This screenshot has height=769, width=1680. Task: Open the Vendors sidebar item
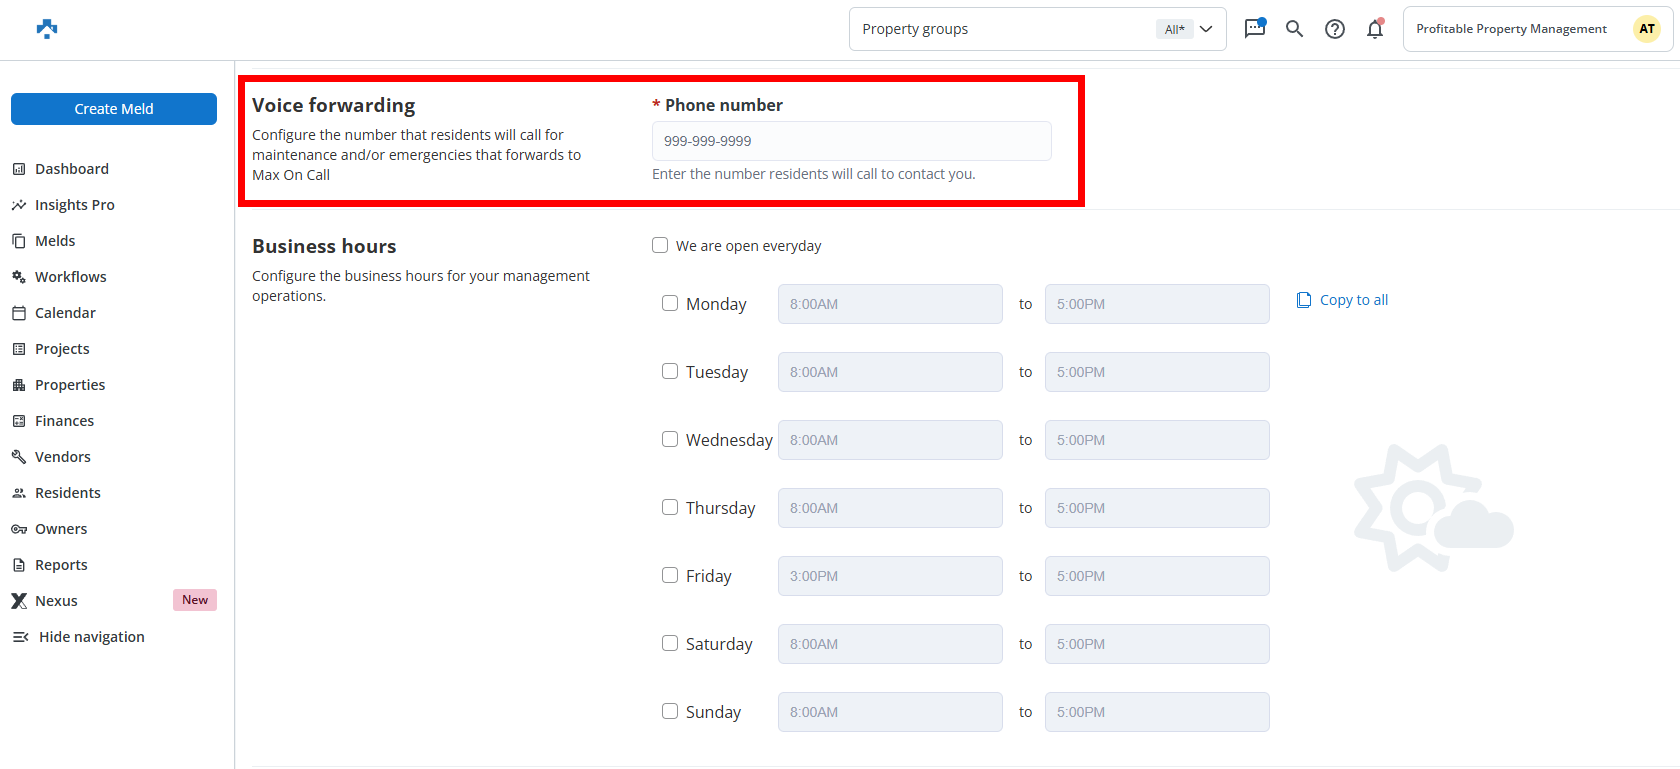coord(62,457)
